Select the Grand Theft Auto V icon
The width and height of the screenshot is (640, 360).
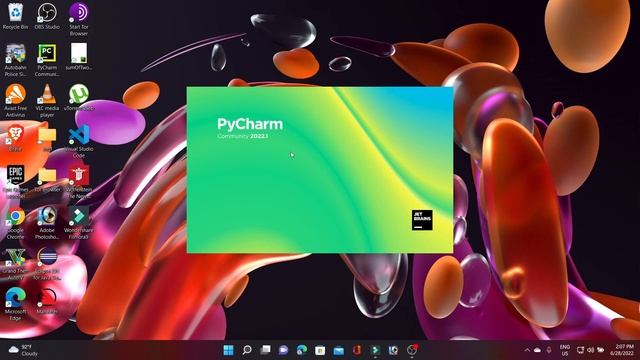tap(15, 264)
